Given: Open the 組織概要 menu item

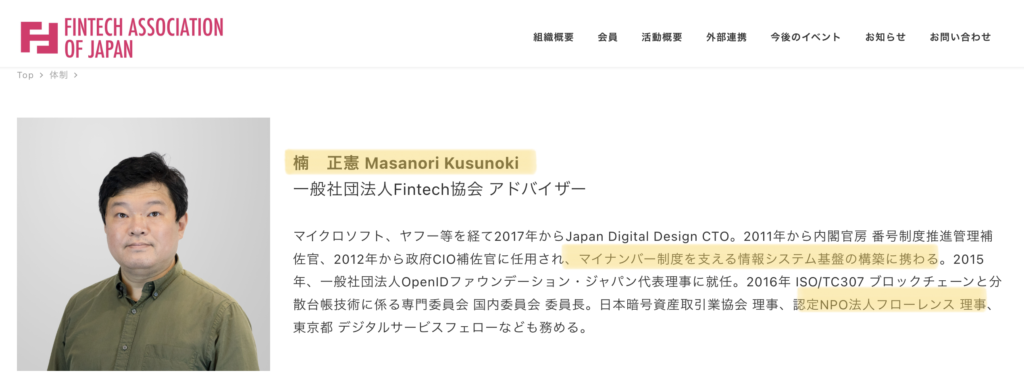Looking at the screenshot, I should coord(553,37).
